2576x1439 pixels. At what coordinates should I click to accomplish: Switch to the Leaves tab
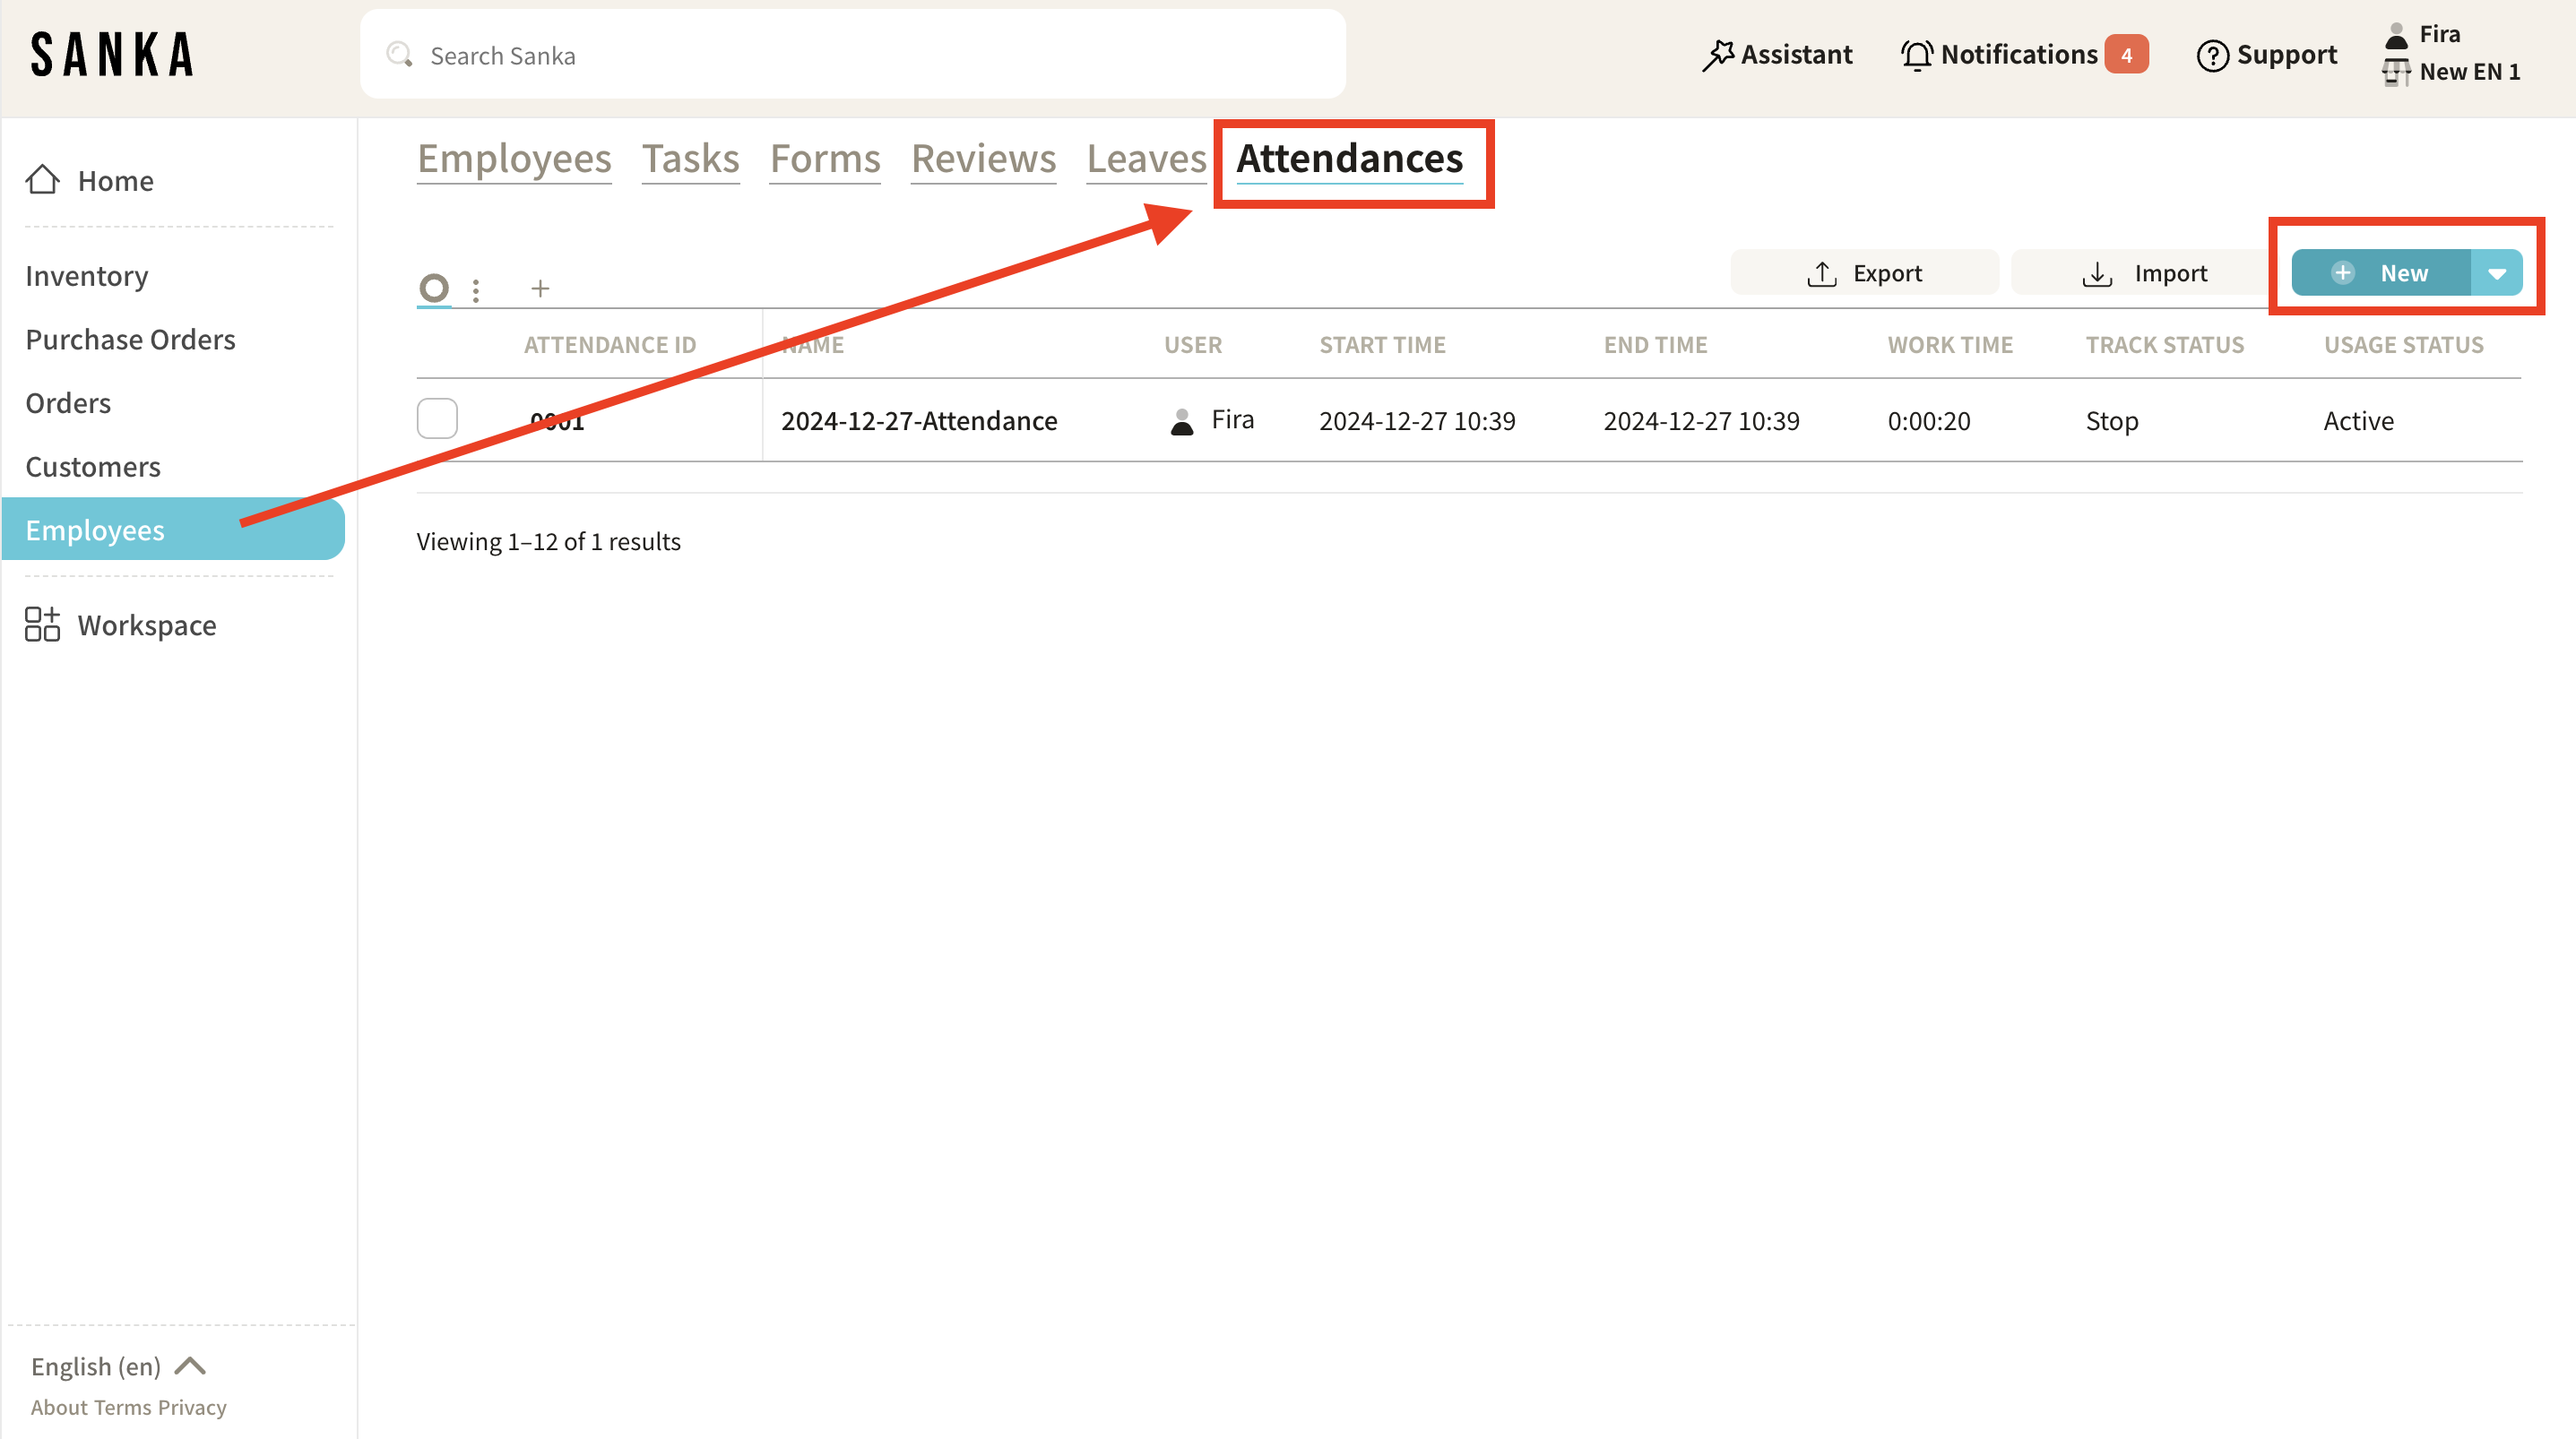(1146, 158)
